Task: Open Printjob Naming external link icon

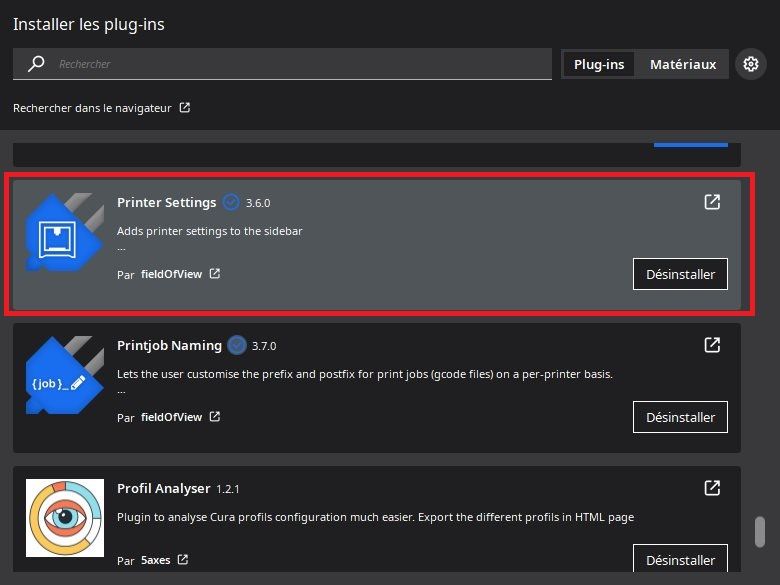Action: click(712, 345)
